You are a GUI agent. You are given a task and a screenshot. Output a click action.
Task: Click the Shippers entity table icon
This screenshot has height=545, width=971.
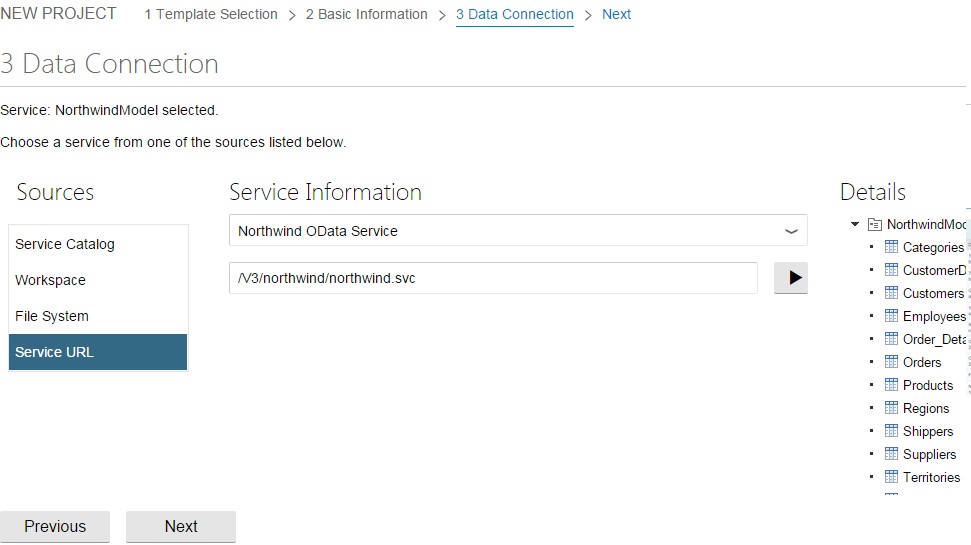892,431
